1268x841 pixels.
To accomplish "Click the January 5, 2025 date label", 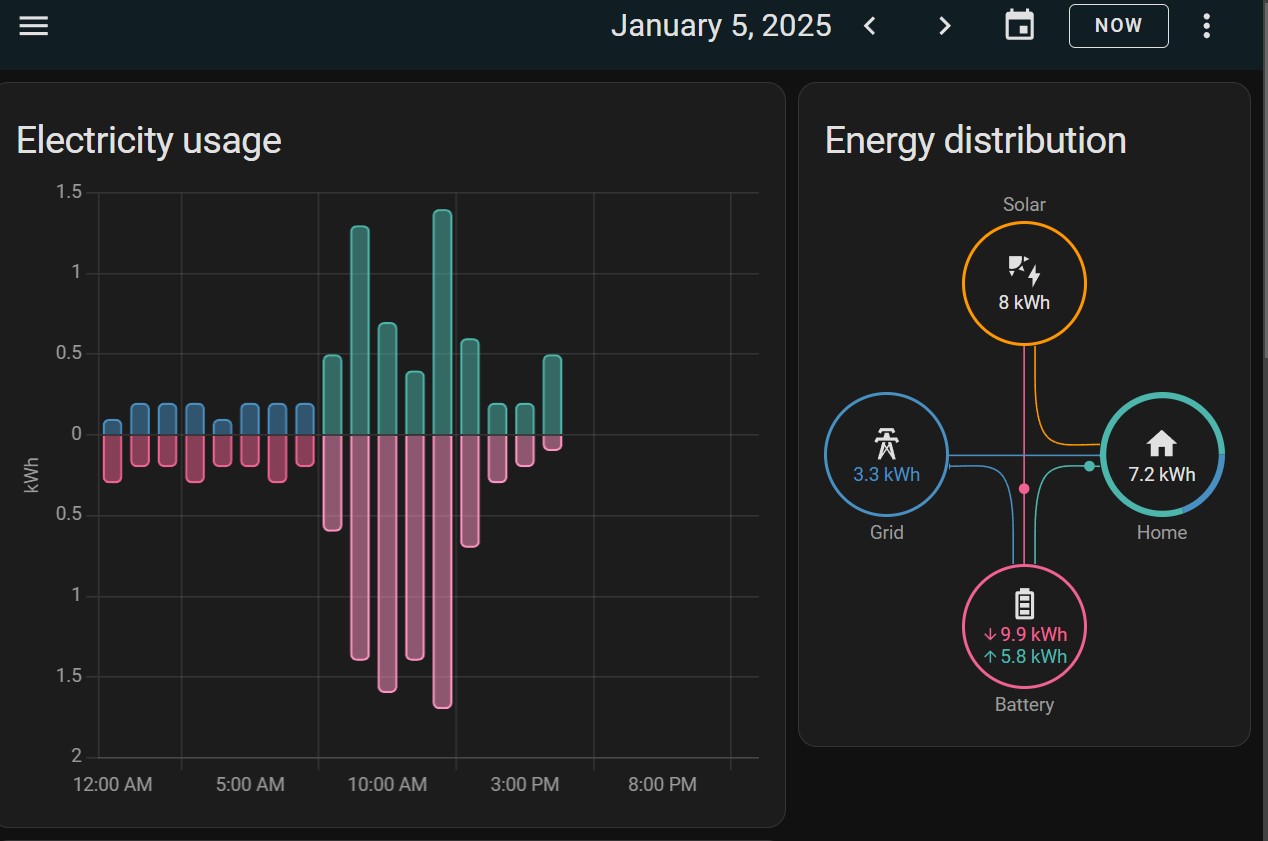I will click(x=721, y=26).
